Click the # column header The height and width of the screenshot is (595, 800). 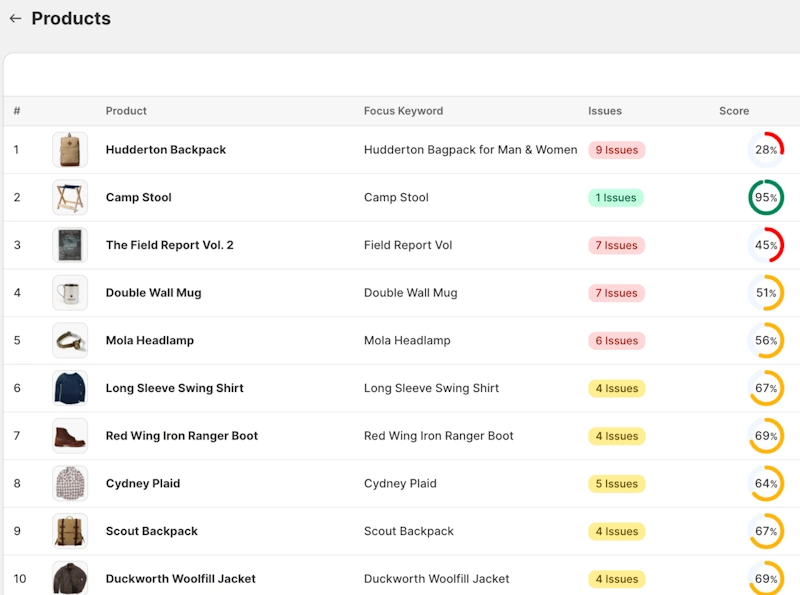point(17,111)
